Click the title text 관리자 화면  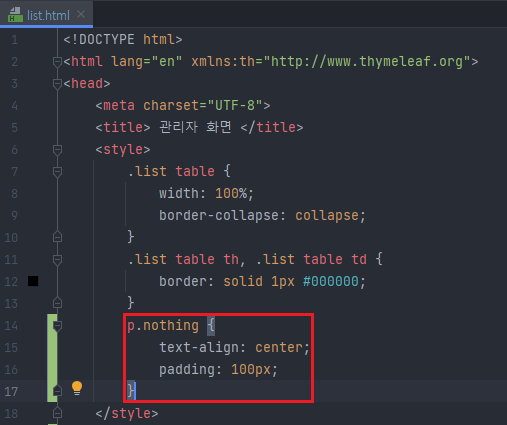click(195, 127)
